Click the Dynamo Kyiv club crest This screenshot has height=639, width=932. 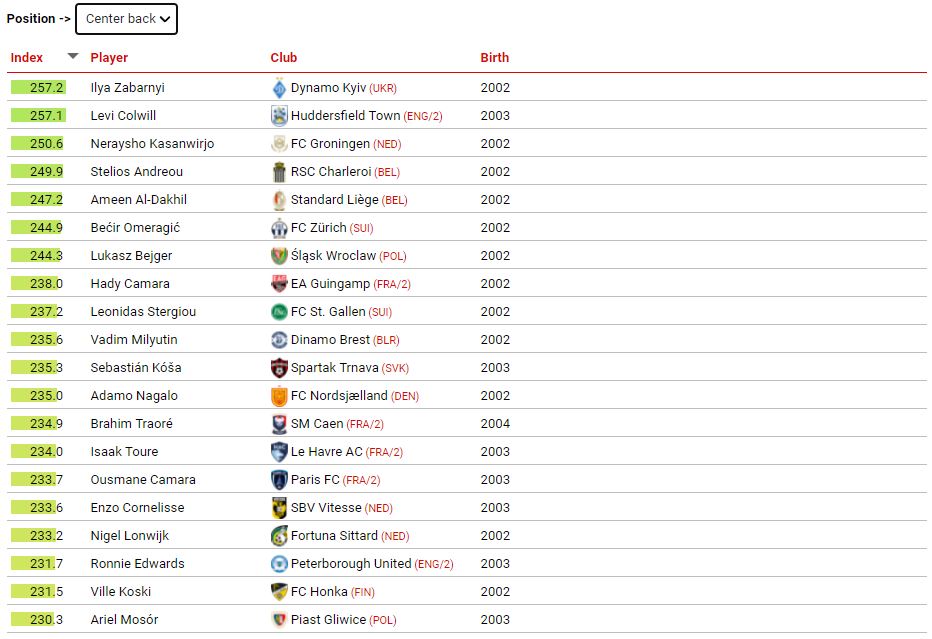(x=279, y=88)
